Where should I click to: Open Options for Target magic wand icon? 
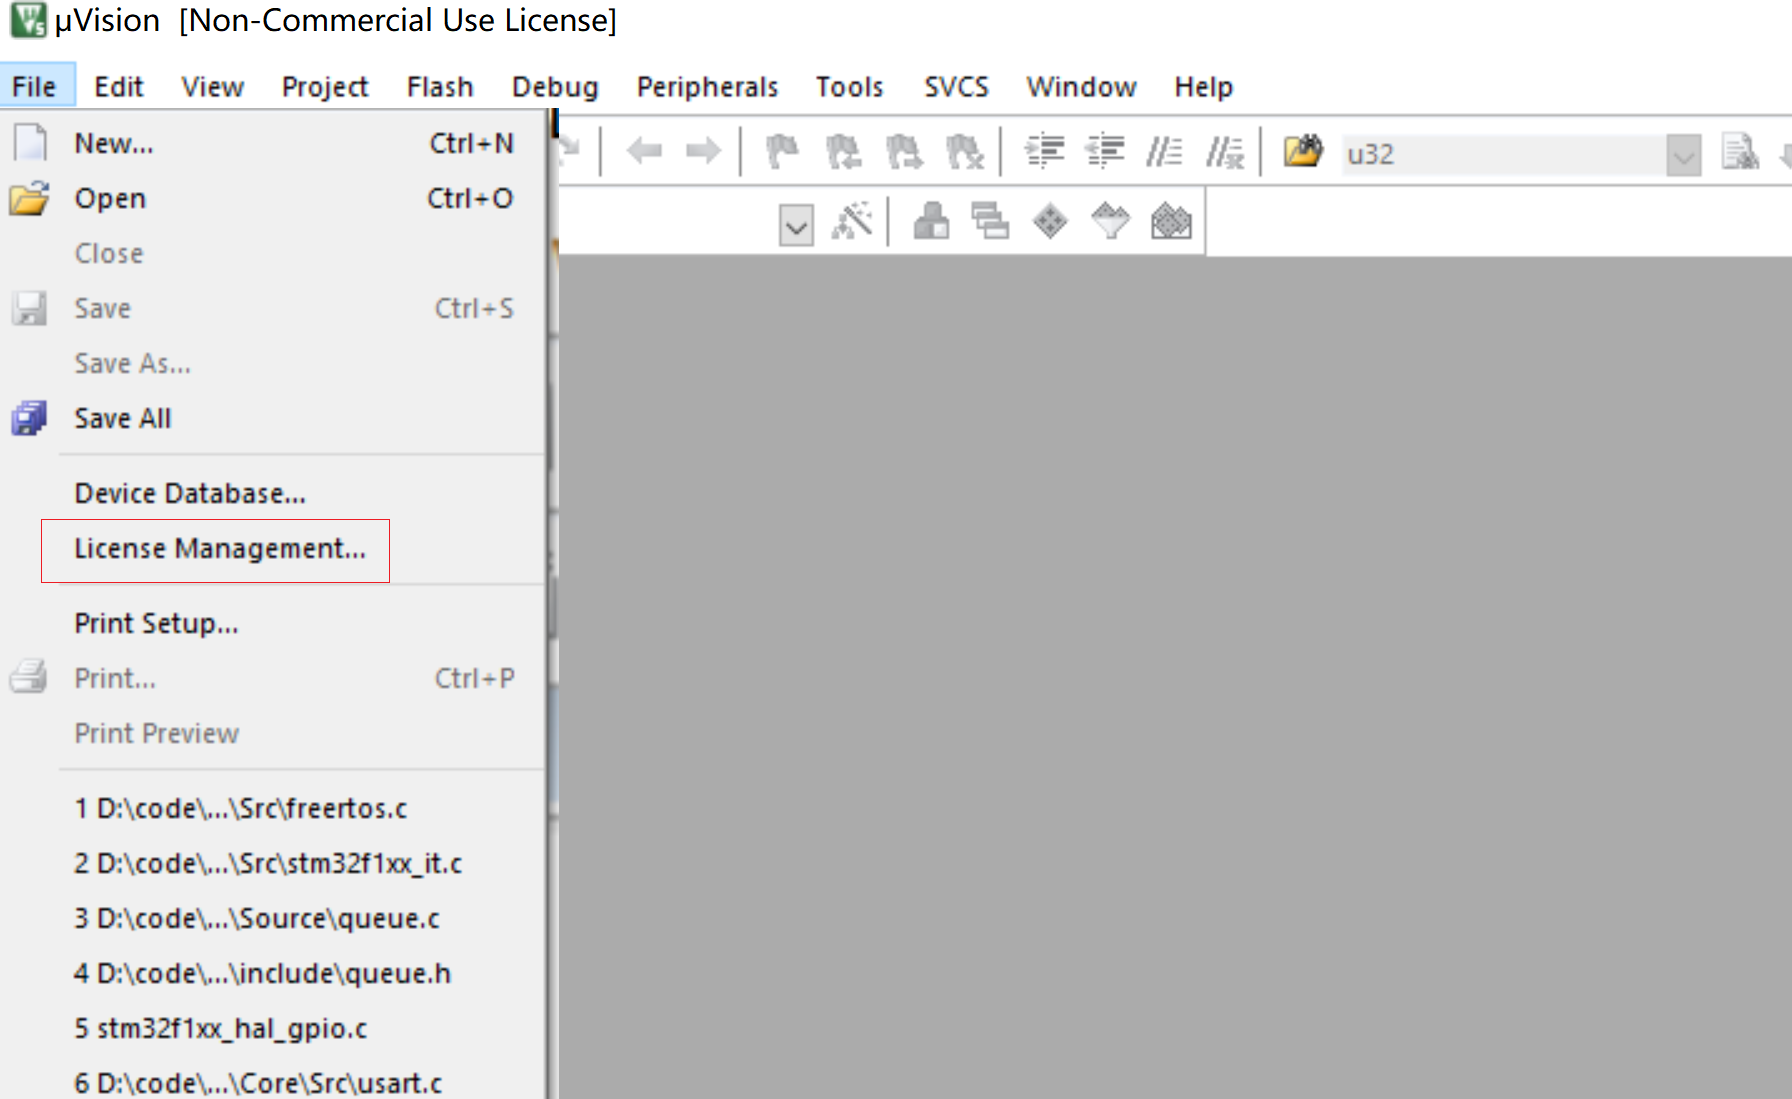[852, 221]
